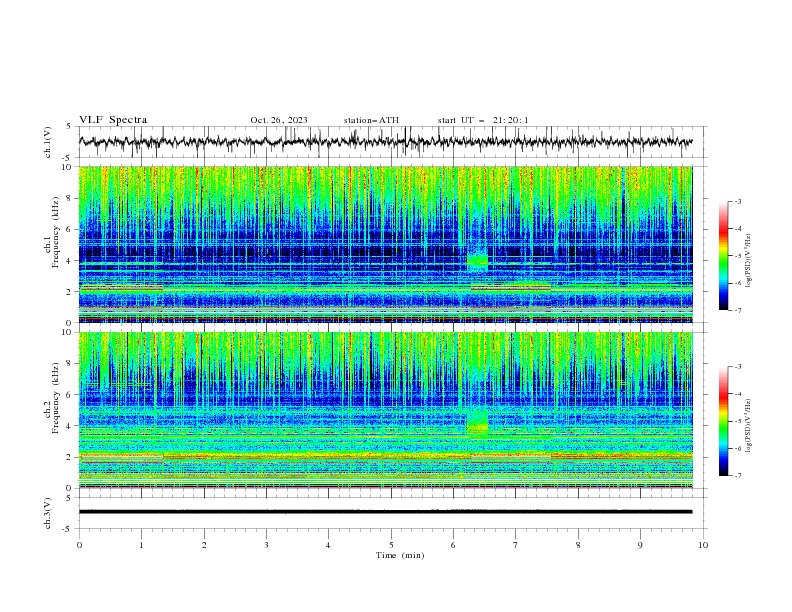Click the time axis tick label "3"
The width and height of the screenshot is (792, 612).
pos(266,545)
